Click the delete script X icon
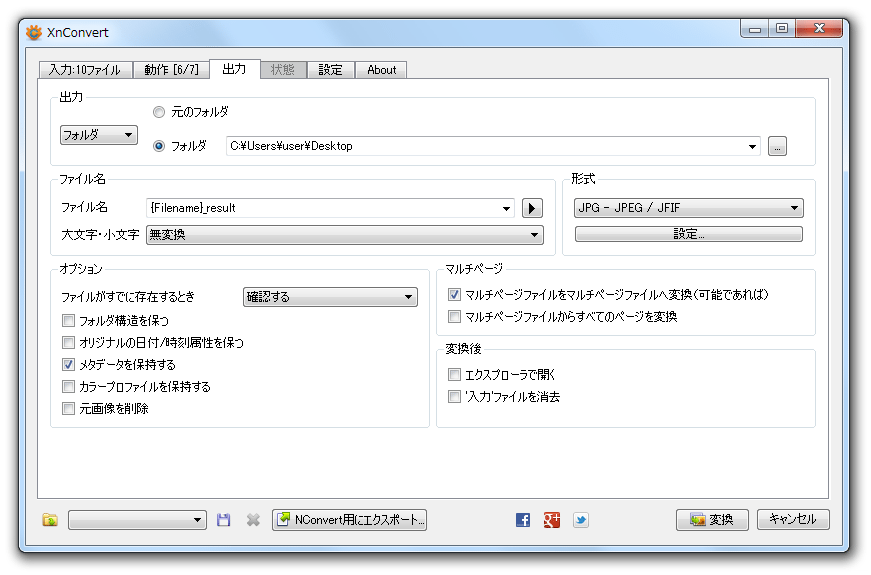Image resolution: width=871 pixels, height=575 pixels. [x=253, y=520]
